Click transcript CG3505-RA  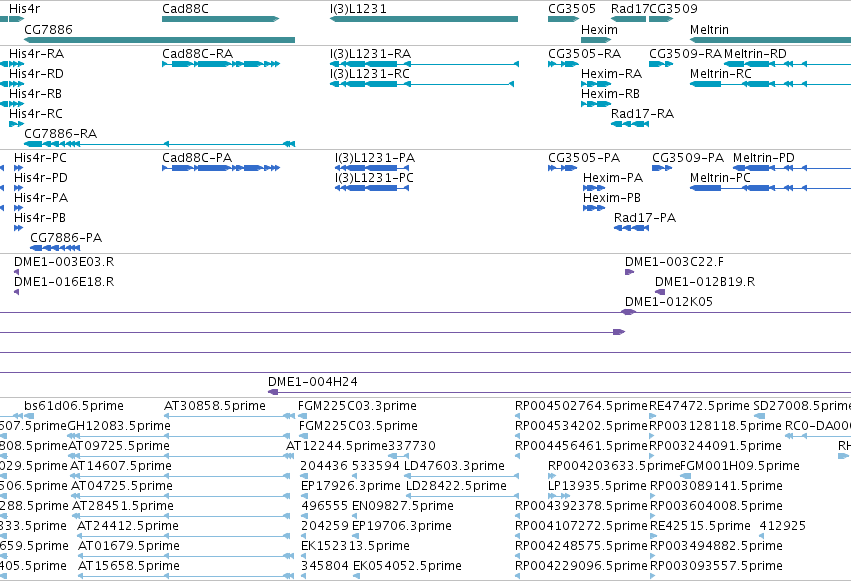(x=585, y=54)
